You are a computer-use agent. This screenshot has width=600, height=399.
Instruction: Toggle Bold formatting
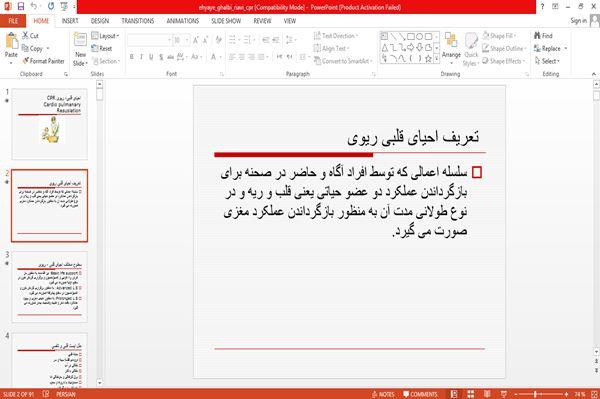(132, 57)
